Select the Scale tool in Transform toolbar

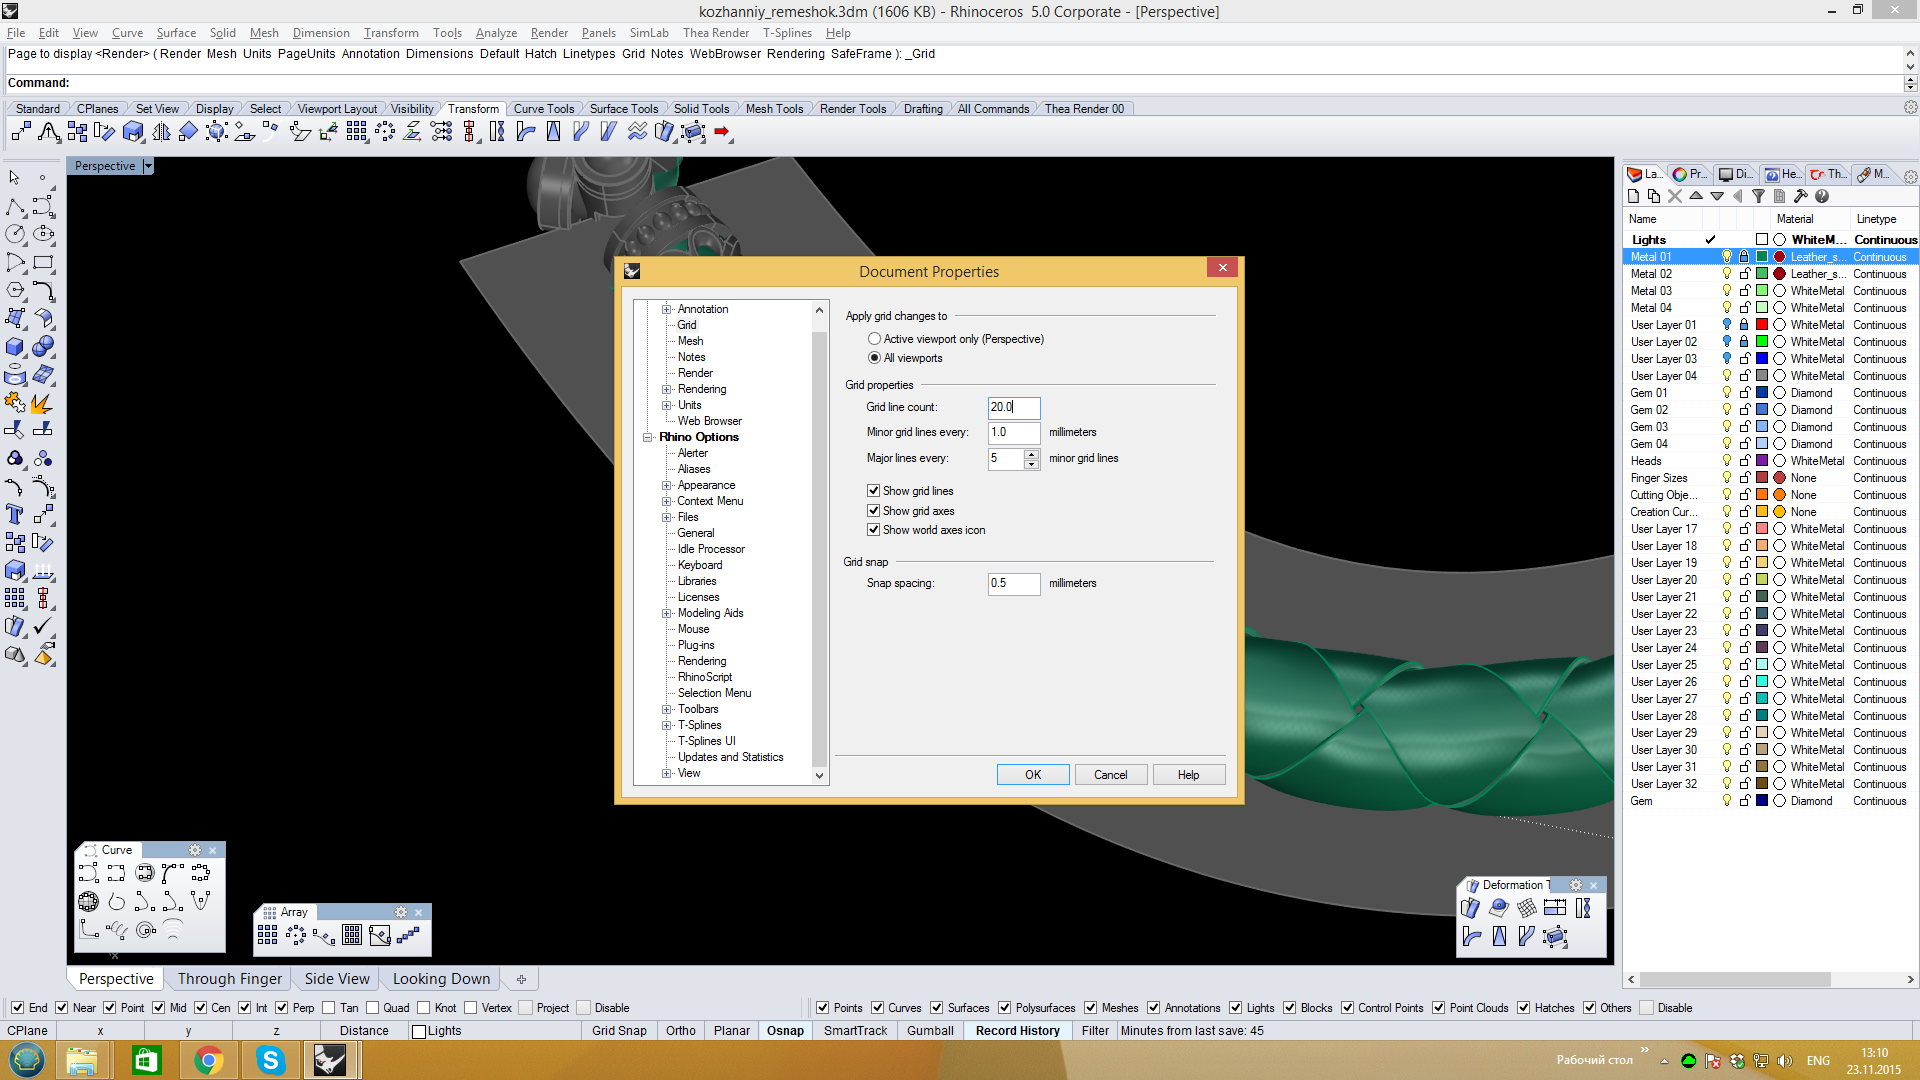click(x=133, y=131)
